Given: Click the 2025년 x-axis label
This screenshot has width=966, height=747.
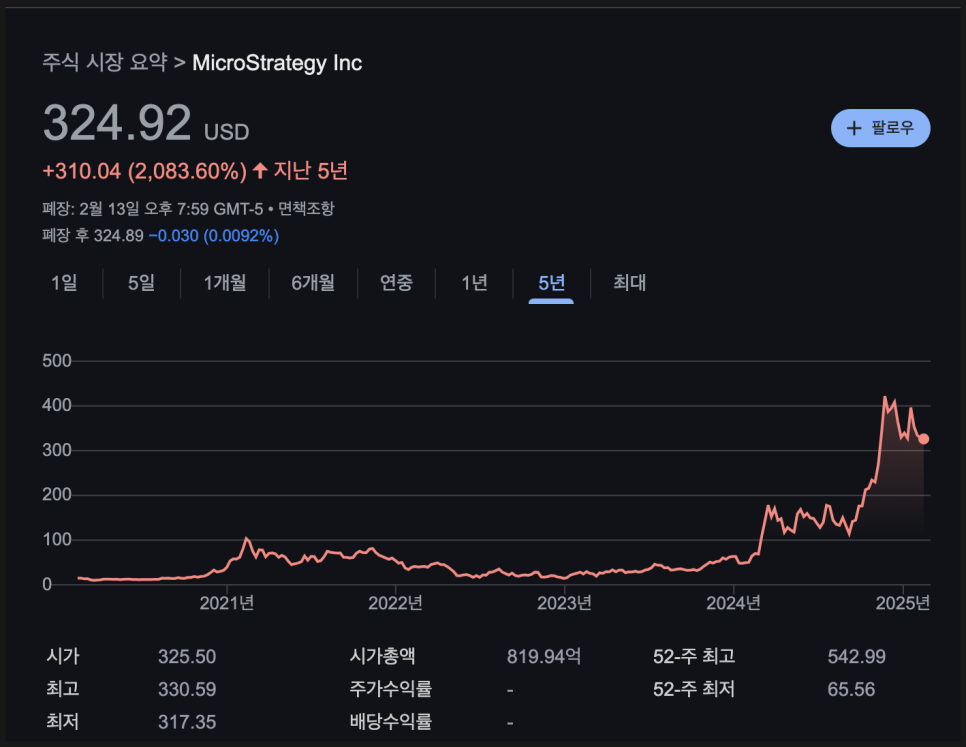Looking at the screenshot, I should click(x=903, y=603).
